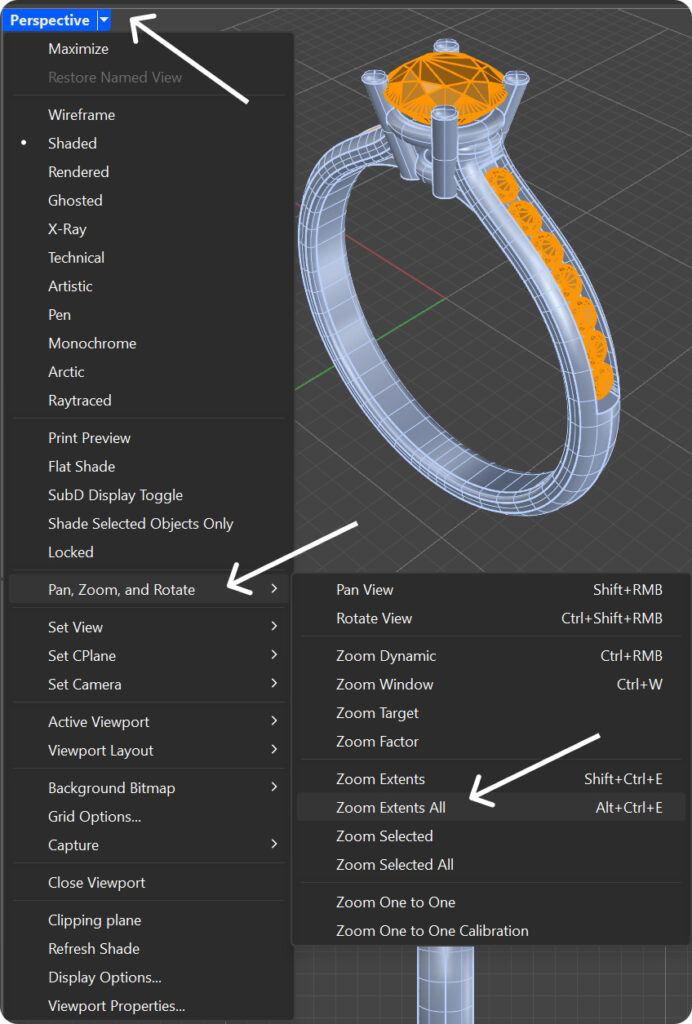Open Viewport Properties

click(116, 1006)
